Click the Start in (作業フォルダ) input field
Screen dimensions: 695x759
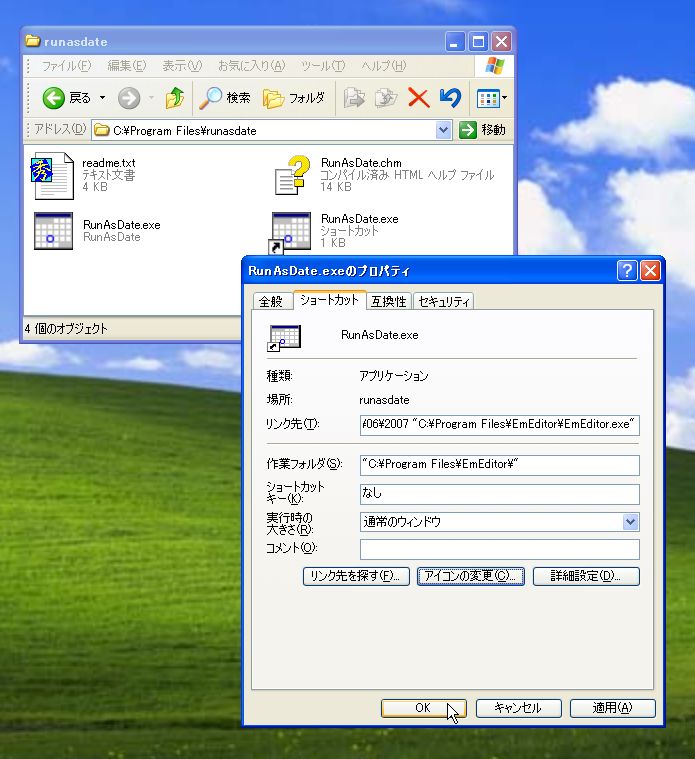click(x=499, y=465)
